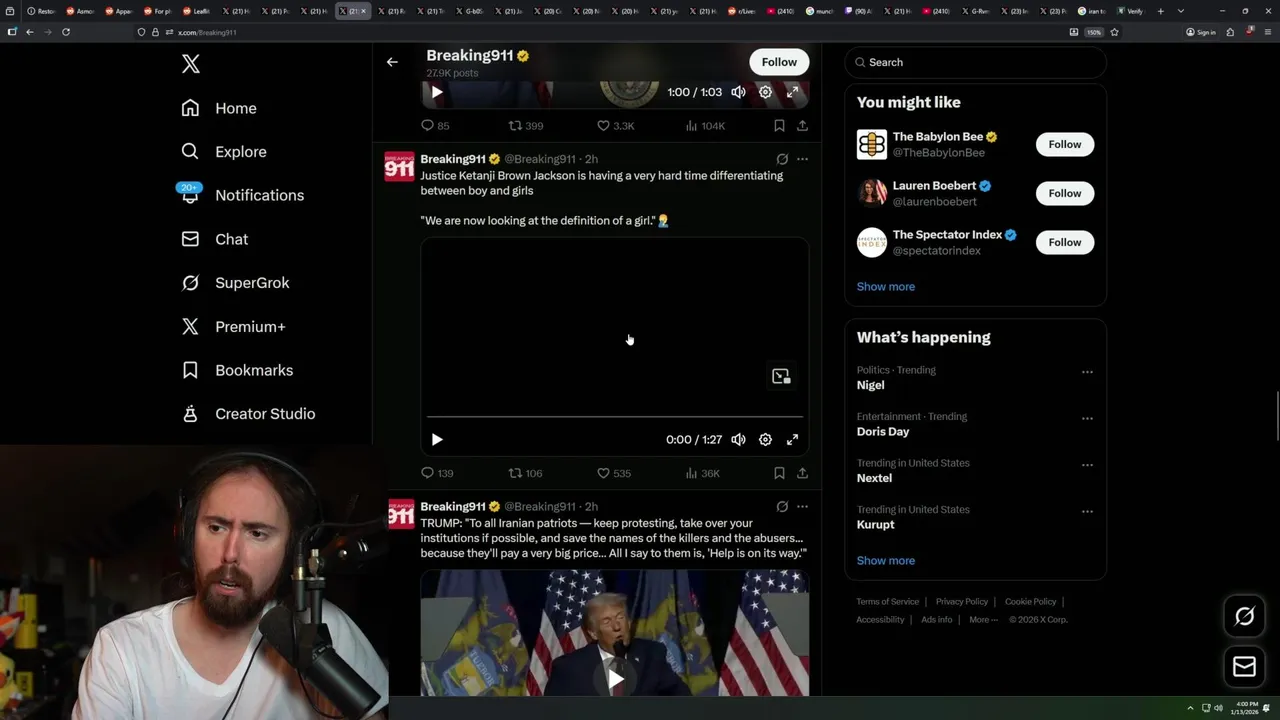Viewport: 1280px width, 720px height.
Task: Follow the Breaking911 account
Action: pos(779,62)
